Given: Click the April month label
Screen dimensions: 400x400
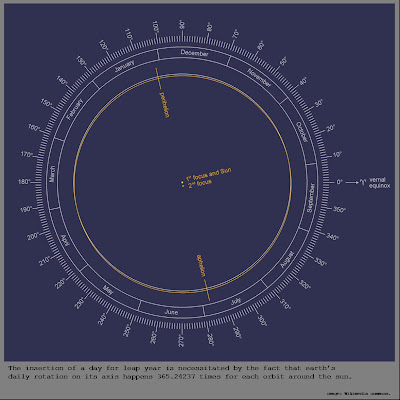Looking at the screenshot, I should tap(65, 240).
